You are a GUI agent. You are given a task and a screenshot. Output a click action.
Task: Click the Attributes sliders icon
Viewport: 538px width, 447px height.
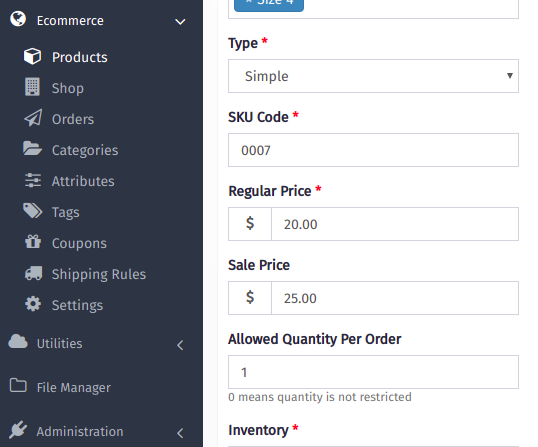tap(33, 180)
